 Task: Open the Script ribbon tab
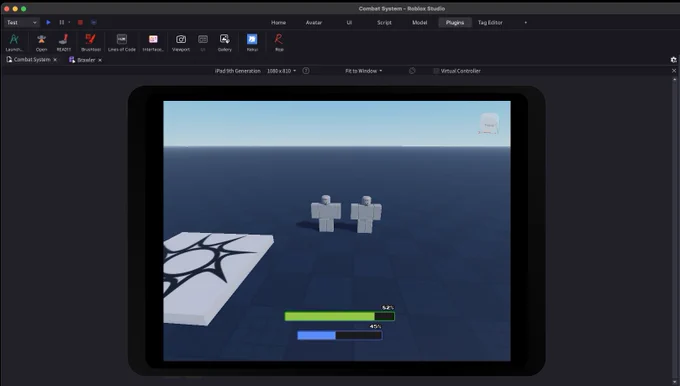(384, 23)
